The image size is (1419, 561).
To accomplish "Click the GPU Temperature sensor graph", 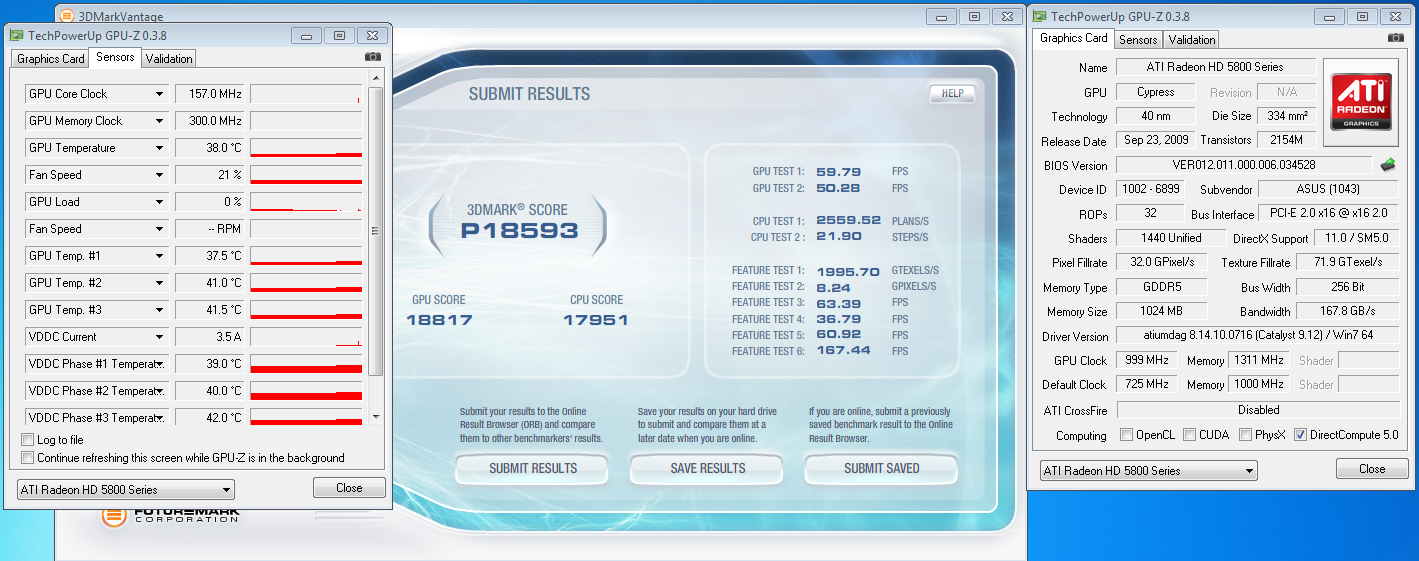I will click(x=306, y=148).
